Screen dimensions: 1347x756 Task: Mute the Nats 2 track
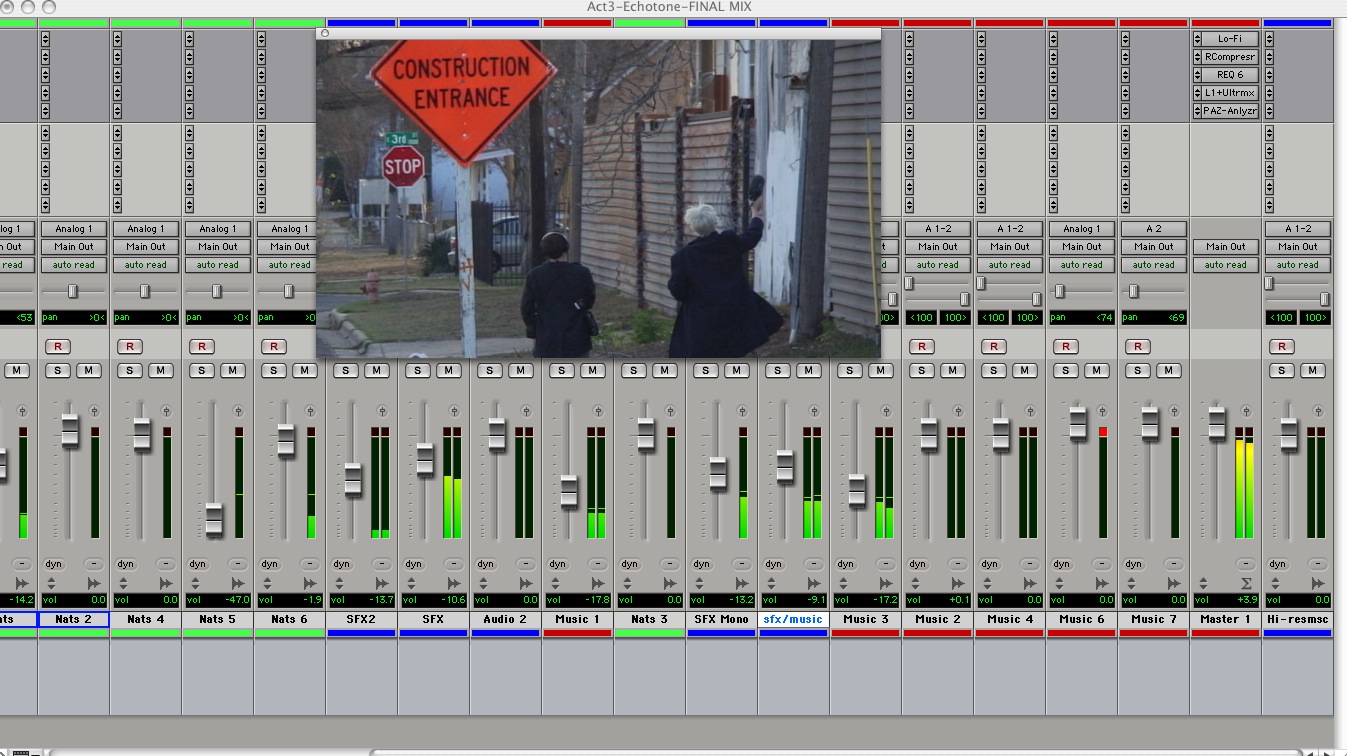click(x=89, y=371)
